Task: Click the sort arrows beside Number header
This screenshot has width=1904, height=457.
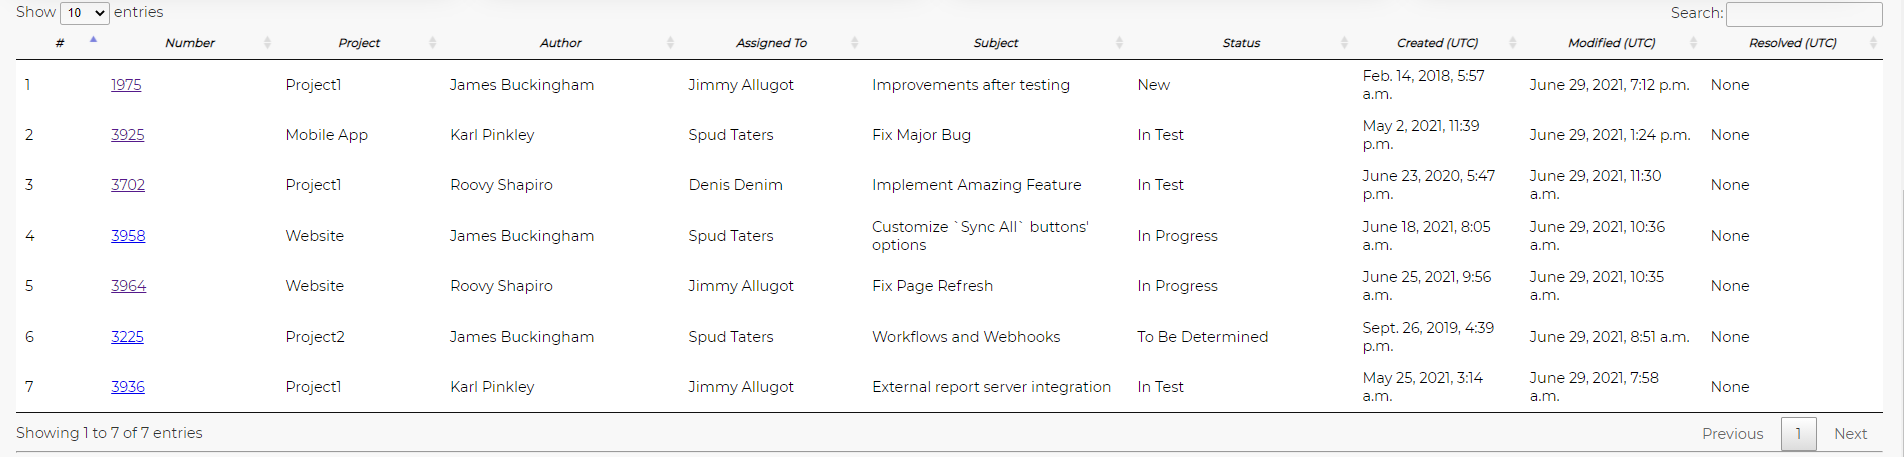Action: 267,43
